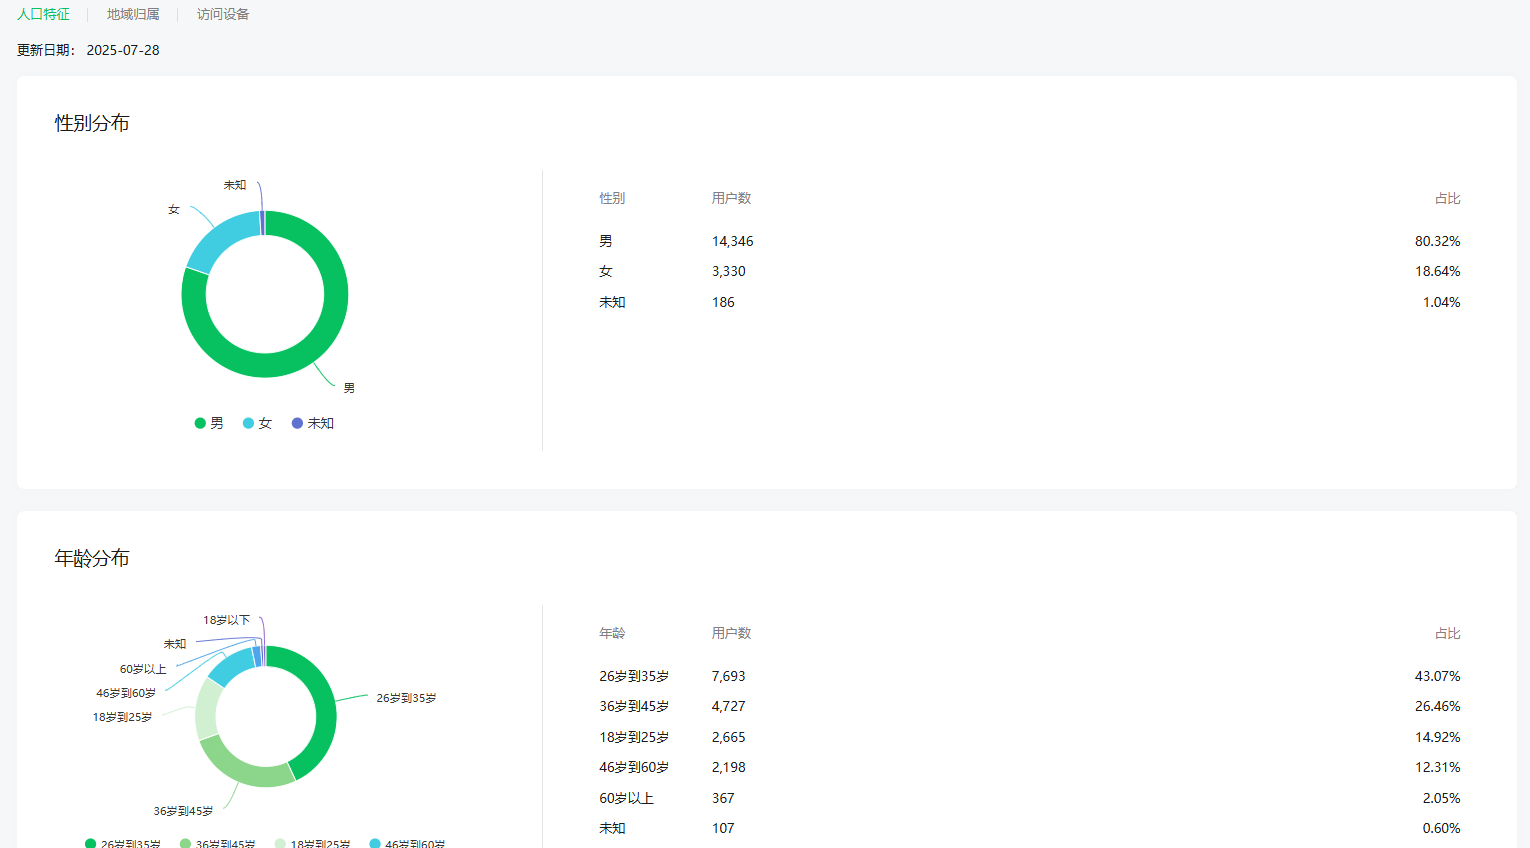Click the 未知 row in age table
The height and width of the screenshot is (848, 1530).
[612, 828]
